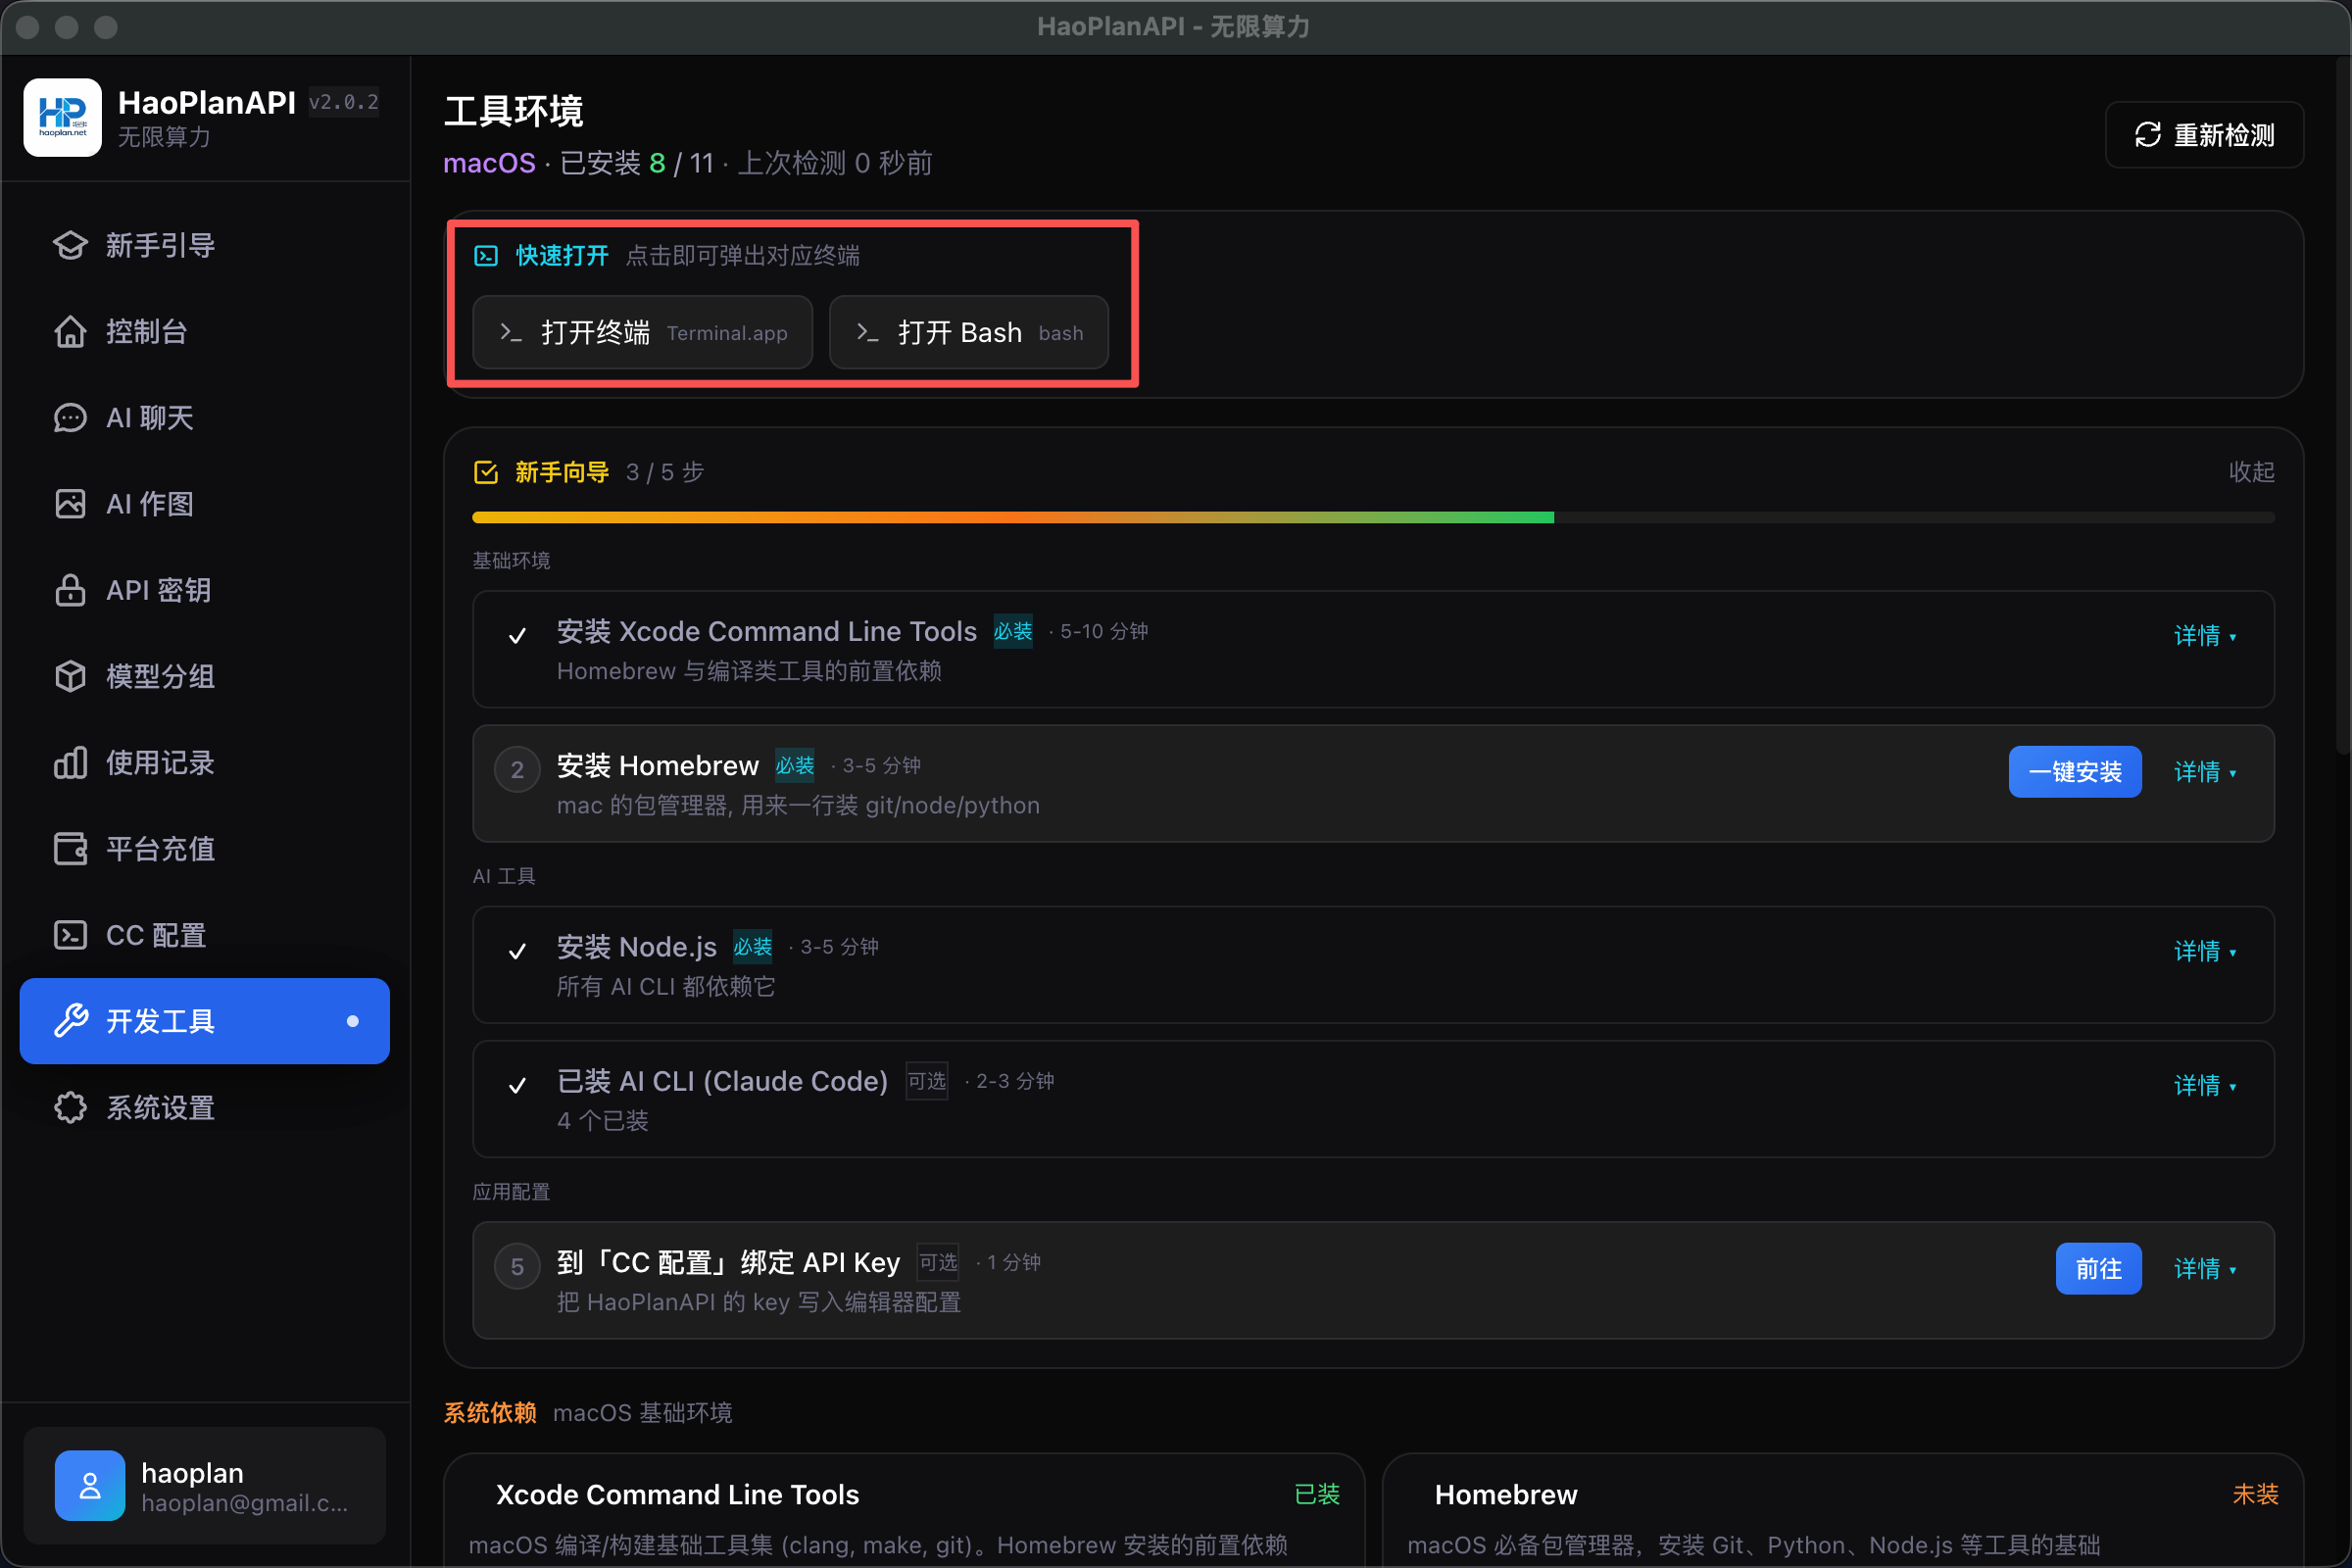Viewport: 2352px width, 1568px height.
Task: Click the prompt icon in 打开 Bash button
Action: pos(868,333)
